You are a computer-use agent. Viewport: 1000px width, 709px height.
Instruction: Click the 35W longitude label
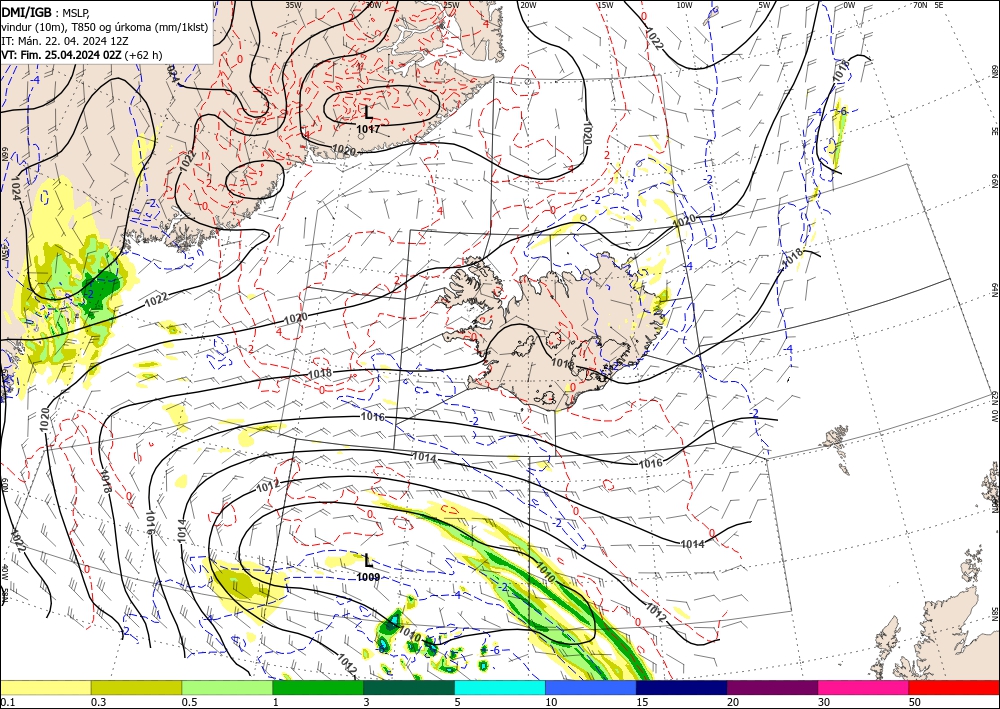(x=293, y=5)
